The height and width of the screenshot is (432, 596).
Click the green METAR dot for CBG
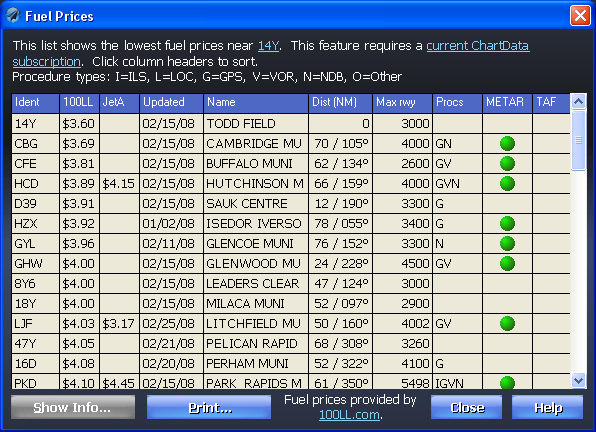pos(507,144)
